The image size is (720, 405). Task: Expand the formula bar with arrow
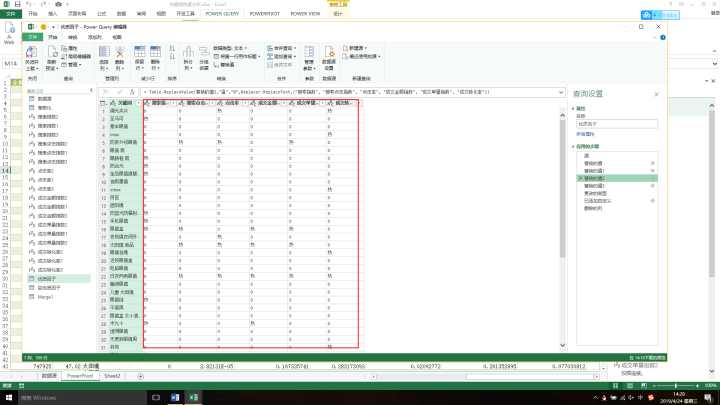(561, 92)
